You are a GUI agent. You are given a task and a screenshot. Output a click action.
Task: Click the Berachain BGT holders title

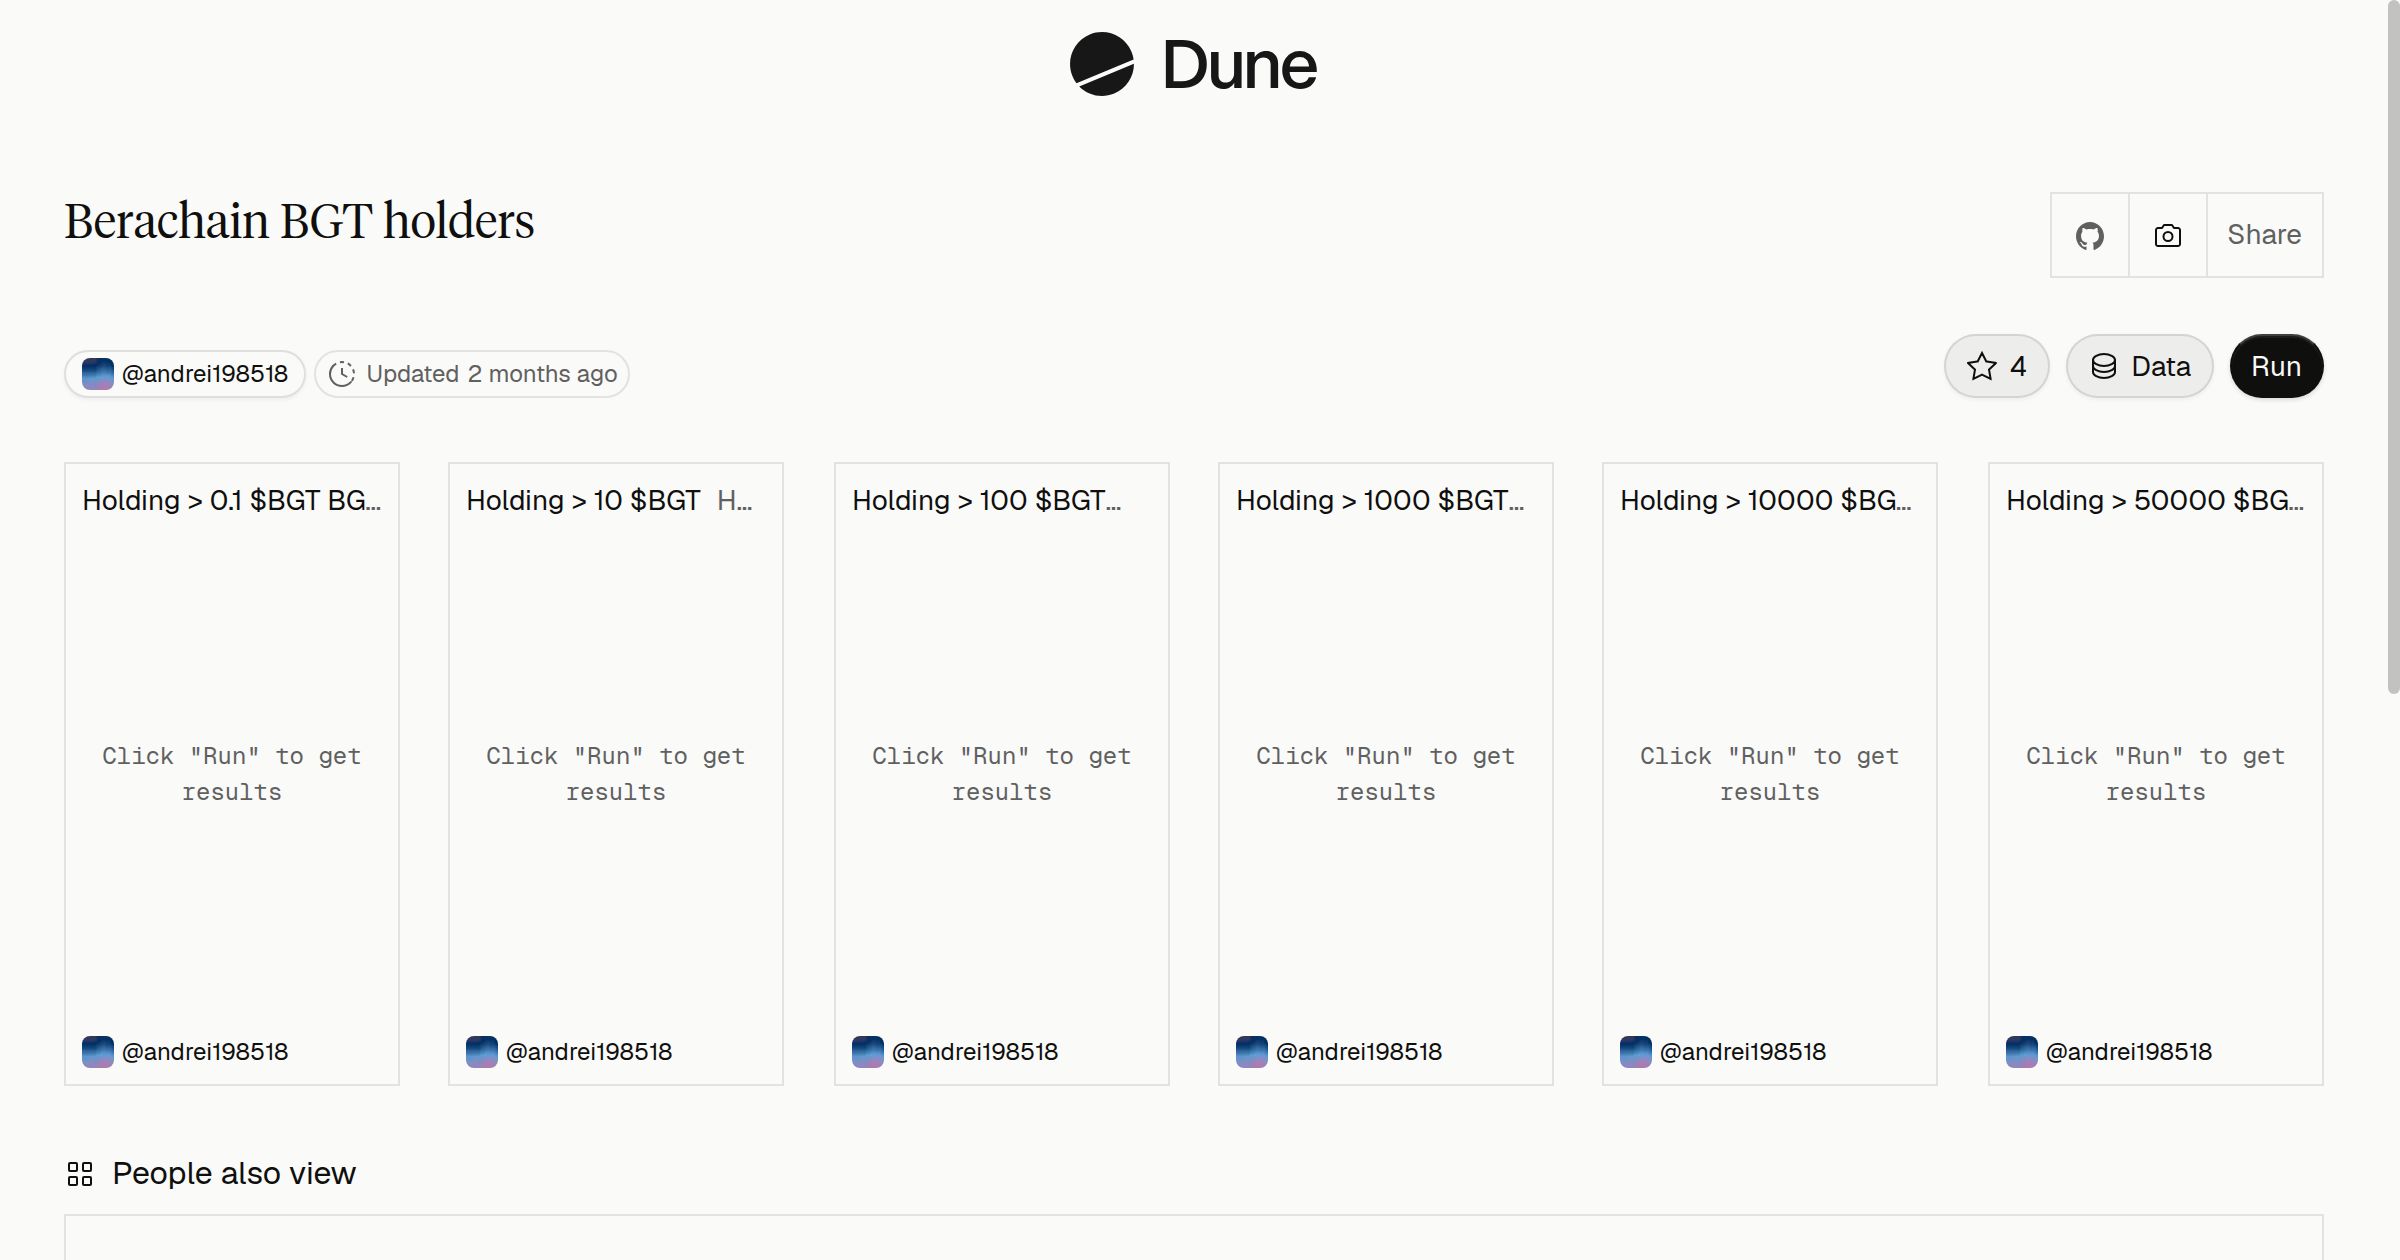click(x=299, y=221)
